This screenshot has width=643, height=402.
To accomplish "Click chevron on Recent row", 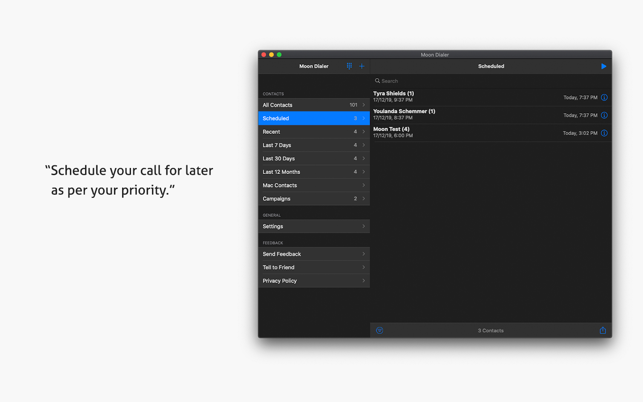I will tap(363, 132).
